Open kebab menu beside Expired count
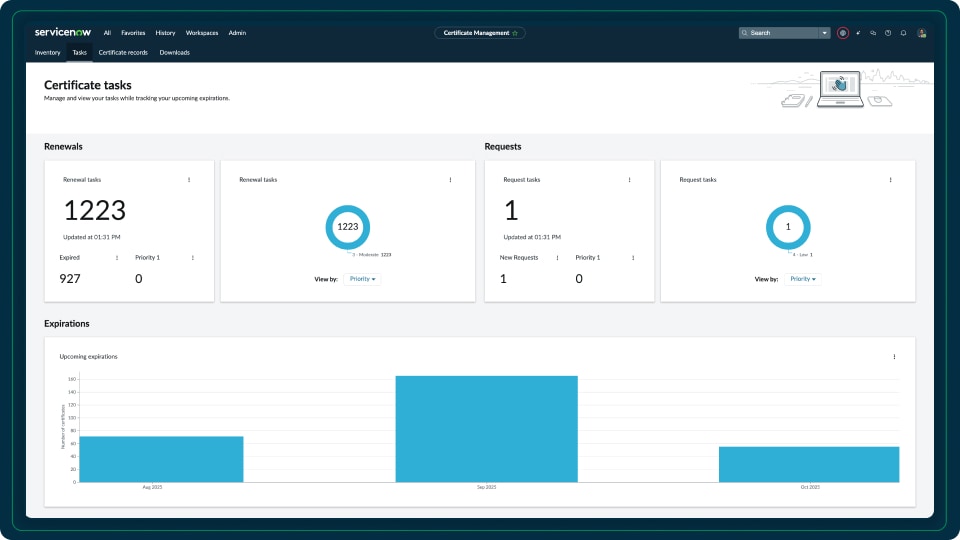The width and height of the screenshot is (960, 540). [x=117, y=258]
